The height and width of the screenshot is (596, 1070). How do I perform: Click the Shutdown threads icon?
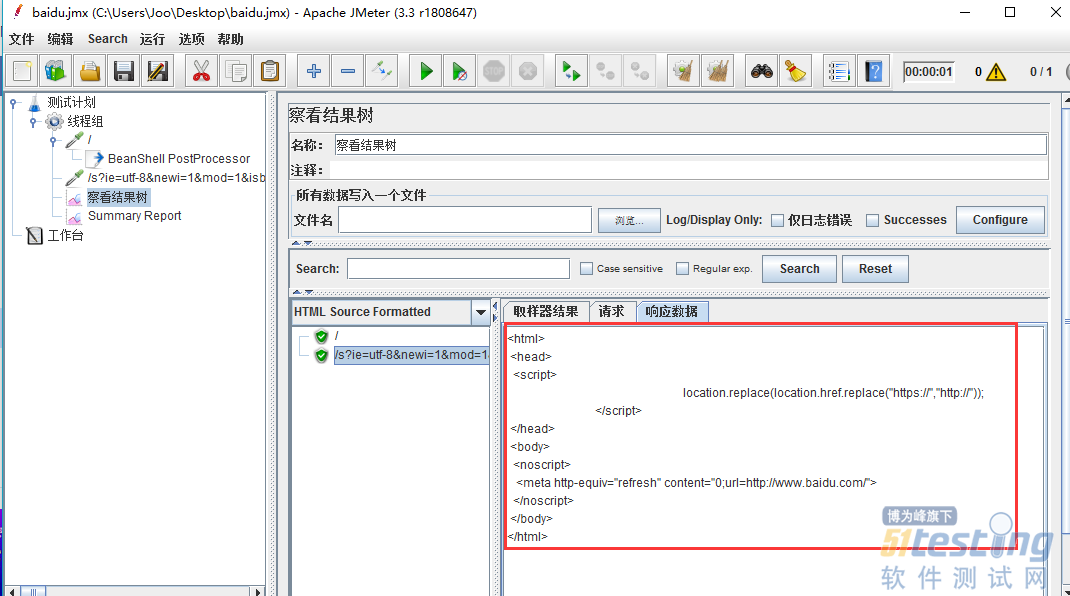(527, 71)
